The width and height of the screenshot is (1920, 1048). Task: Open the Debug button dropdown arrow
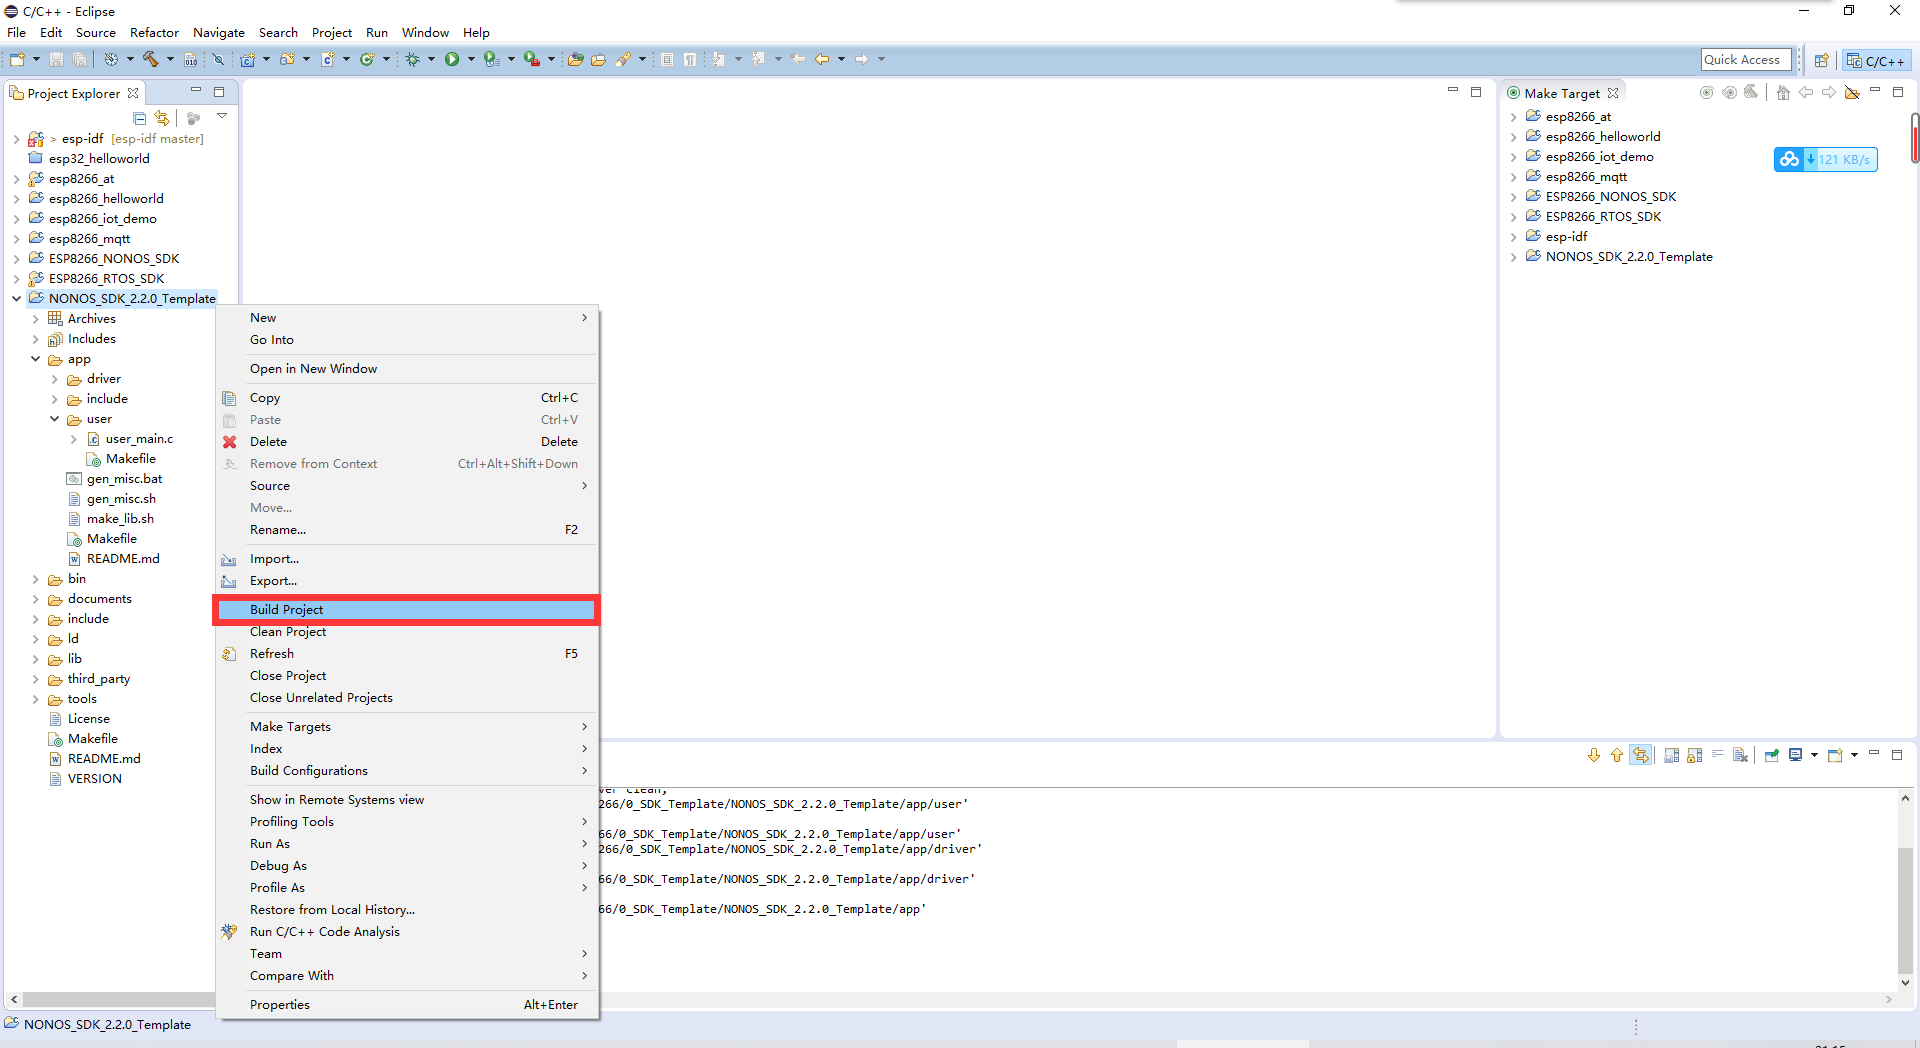point(431,59)
